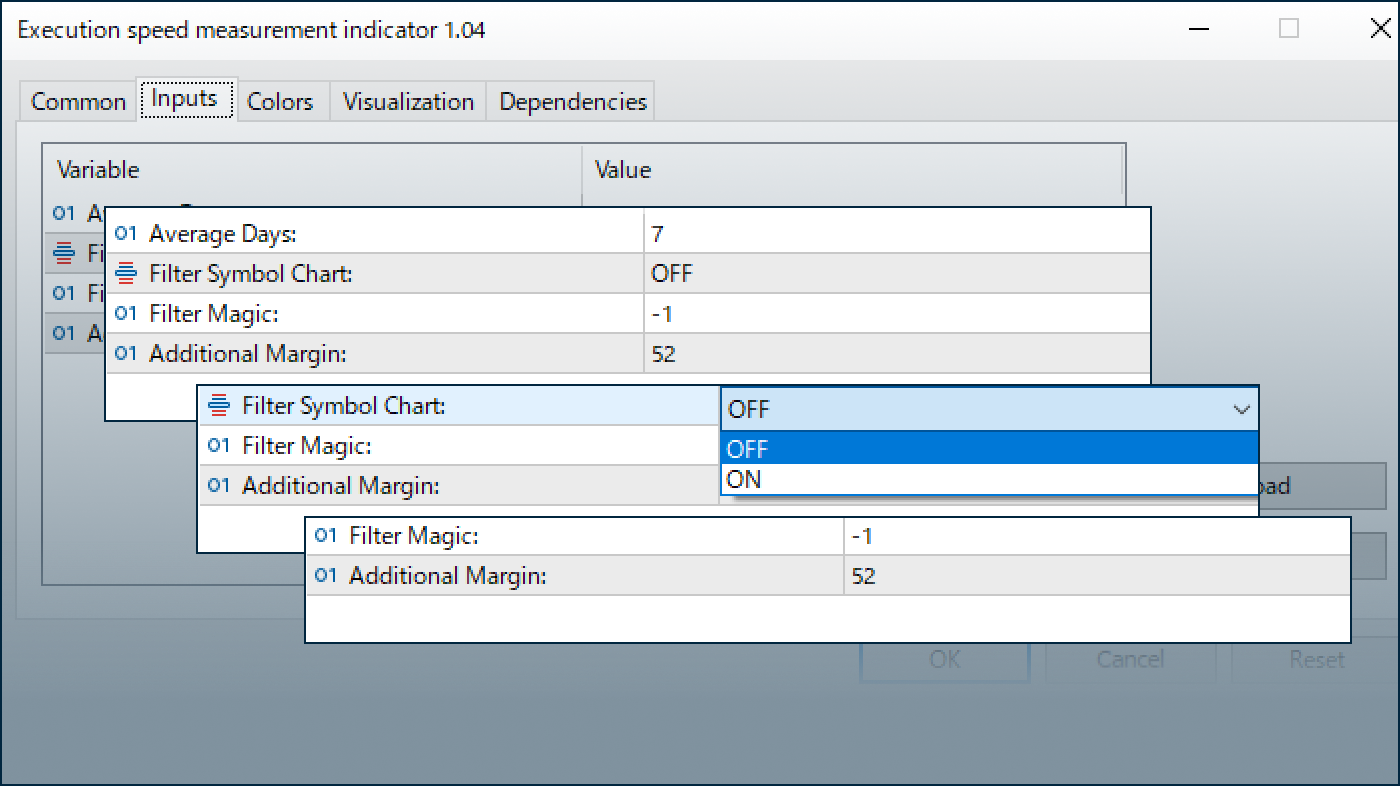Click the Value column header
This screenshot has width=1400, height=786.
tap(854, 170)
